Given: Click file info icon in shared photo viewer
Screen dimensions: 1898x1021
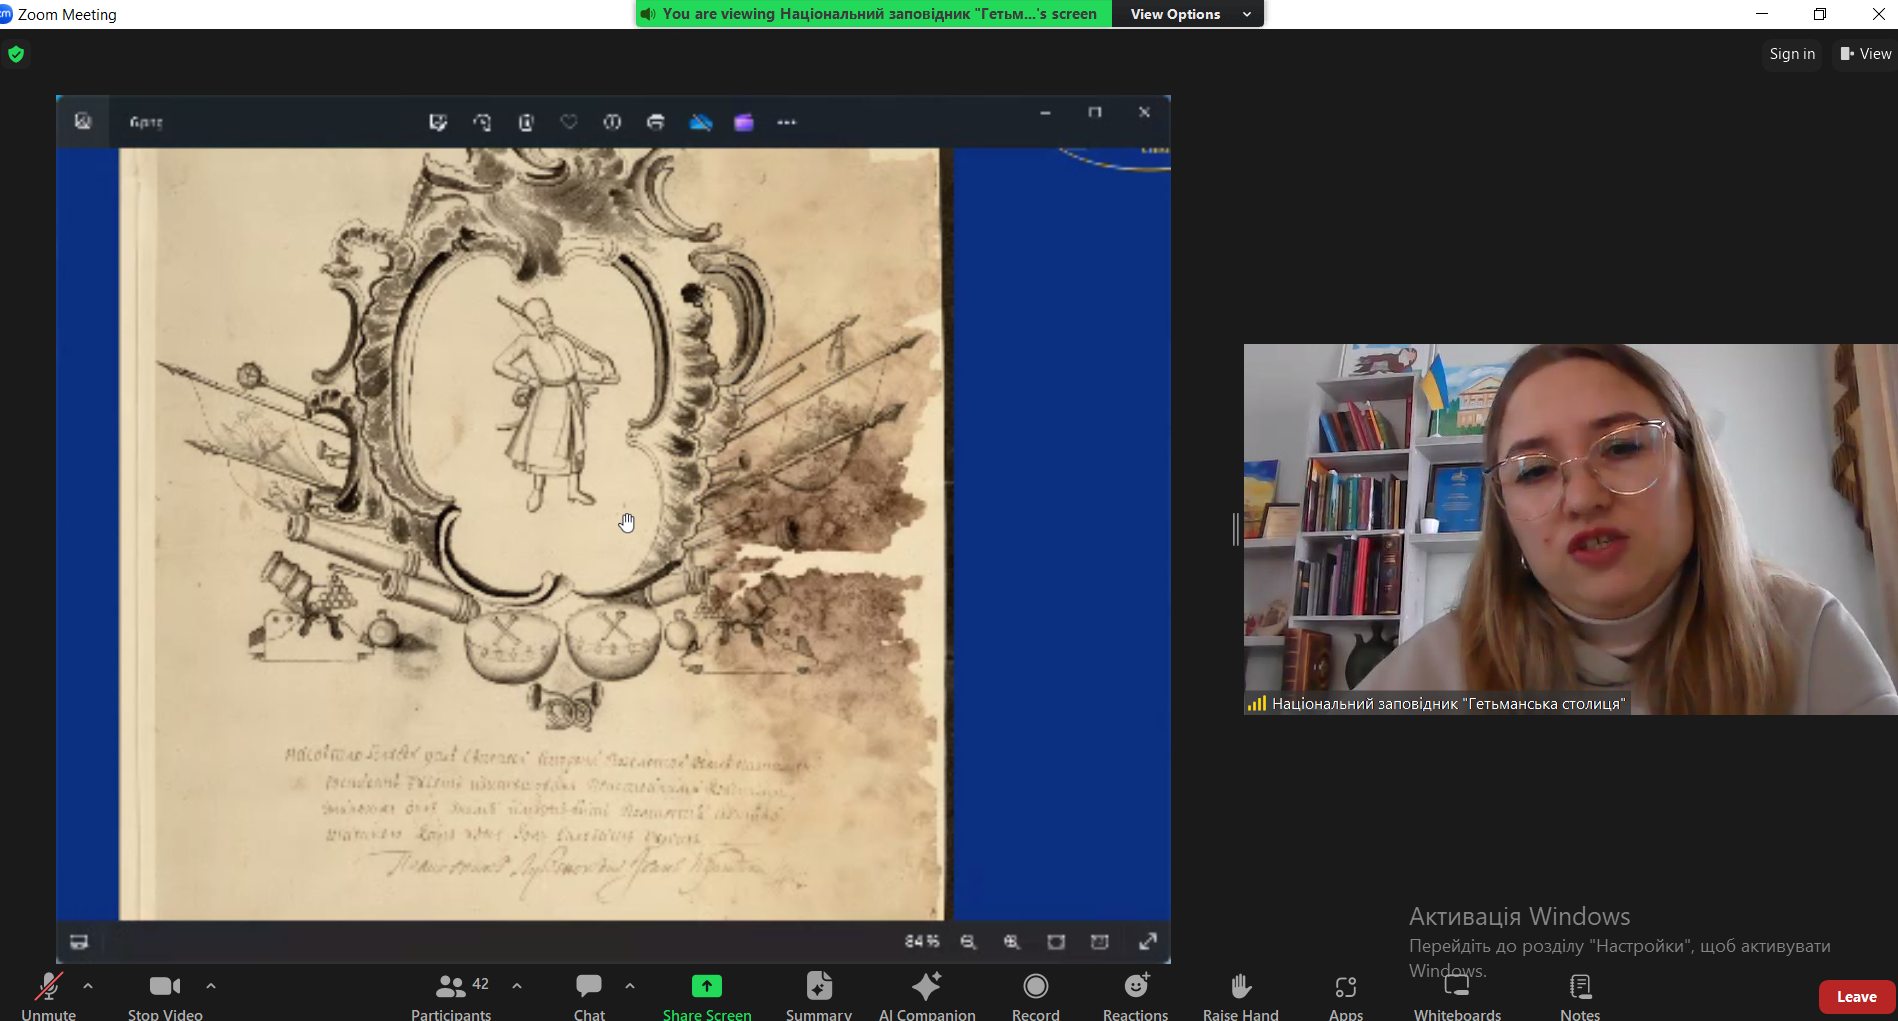Looking at the screenshot, I should click(x=612, y=122).
